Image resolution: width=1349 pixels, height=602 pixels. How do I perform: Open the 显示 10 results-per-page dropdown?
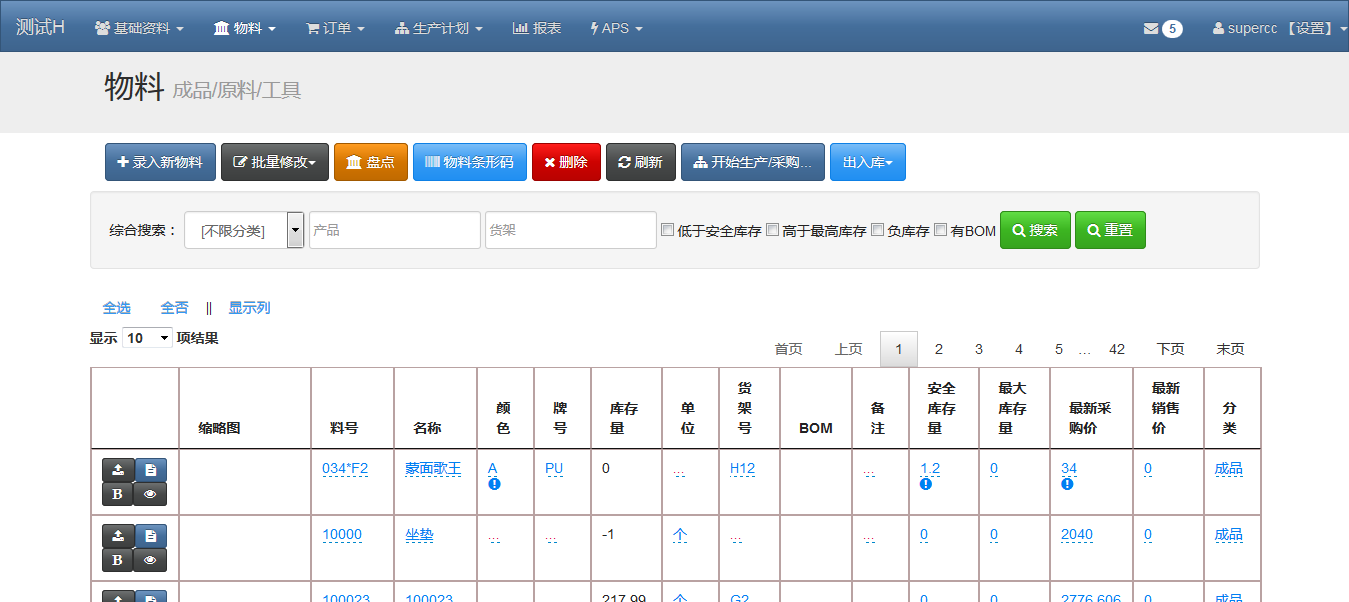coord(147,338)
